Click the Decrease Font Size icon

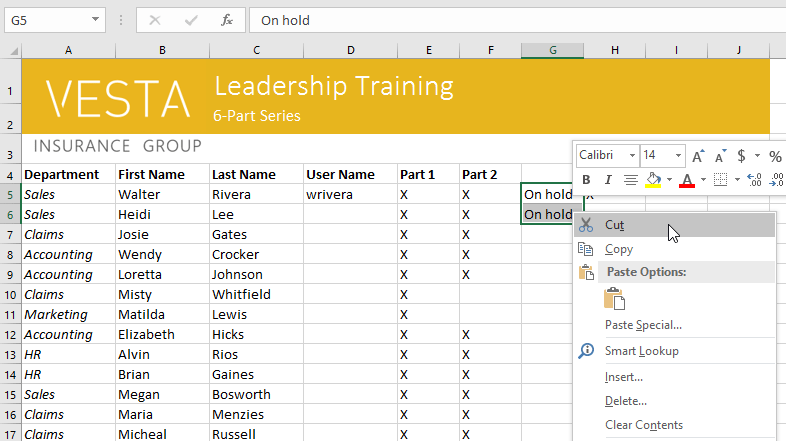(718, 156)
